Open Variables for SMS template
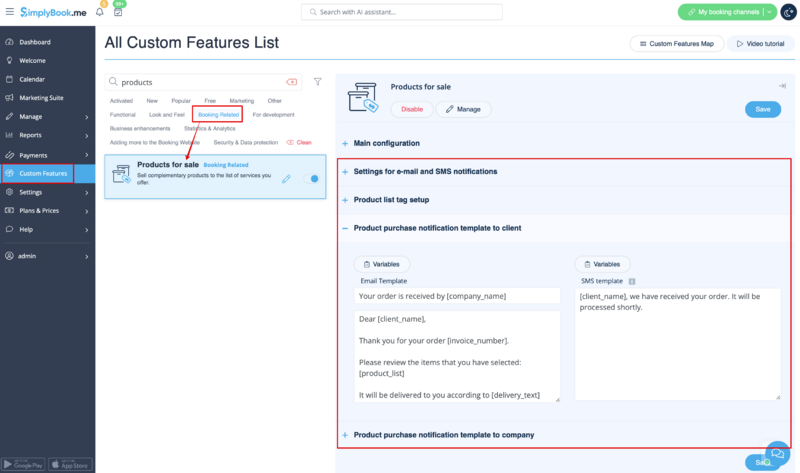The width and height of the screenshot is (800, 473). [x=603, y=264]
